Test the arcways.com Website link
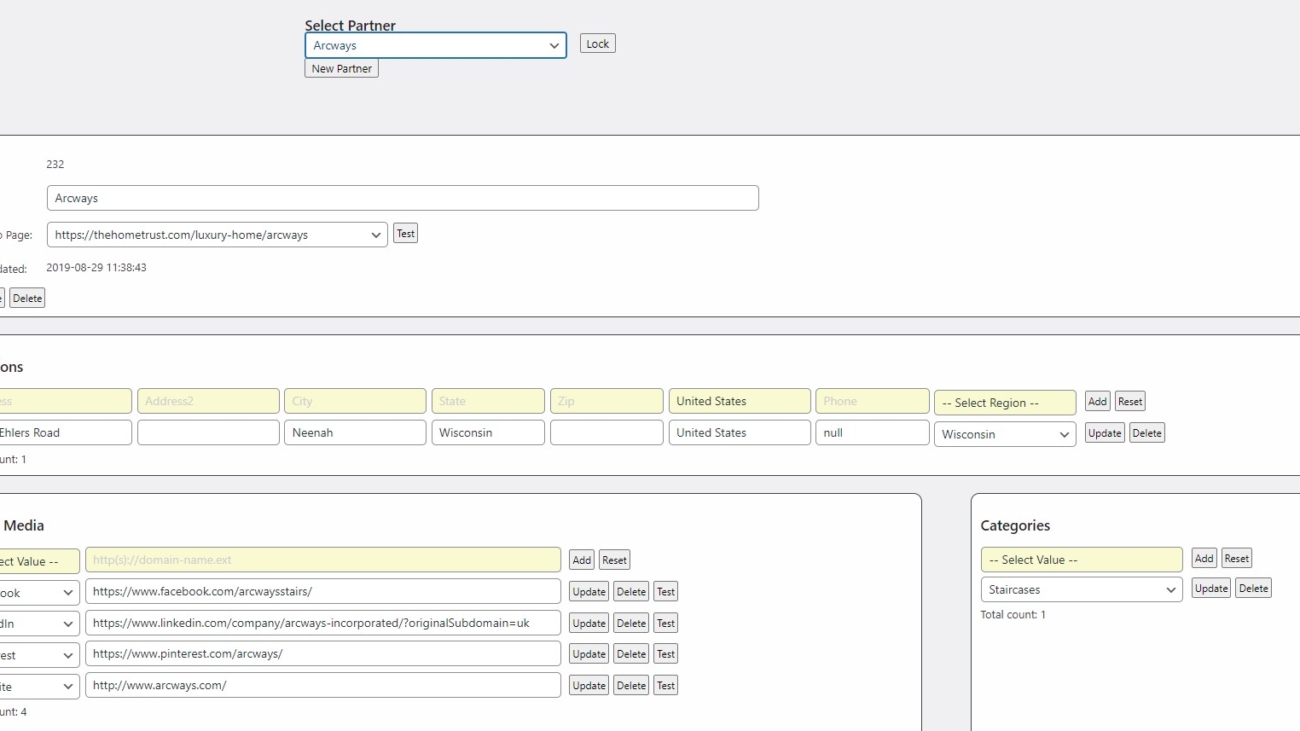The width and height of the screenshot is (1300, 731). (x=666, y=685)
